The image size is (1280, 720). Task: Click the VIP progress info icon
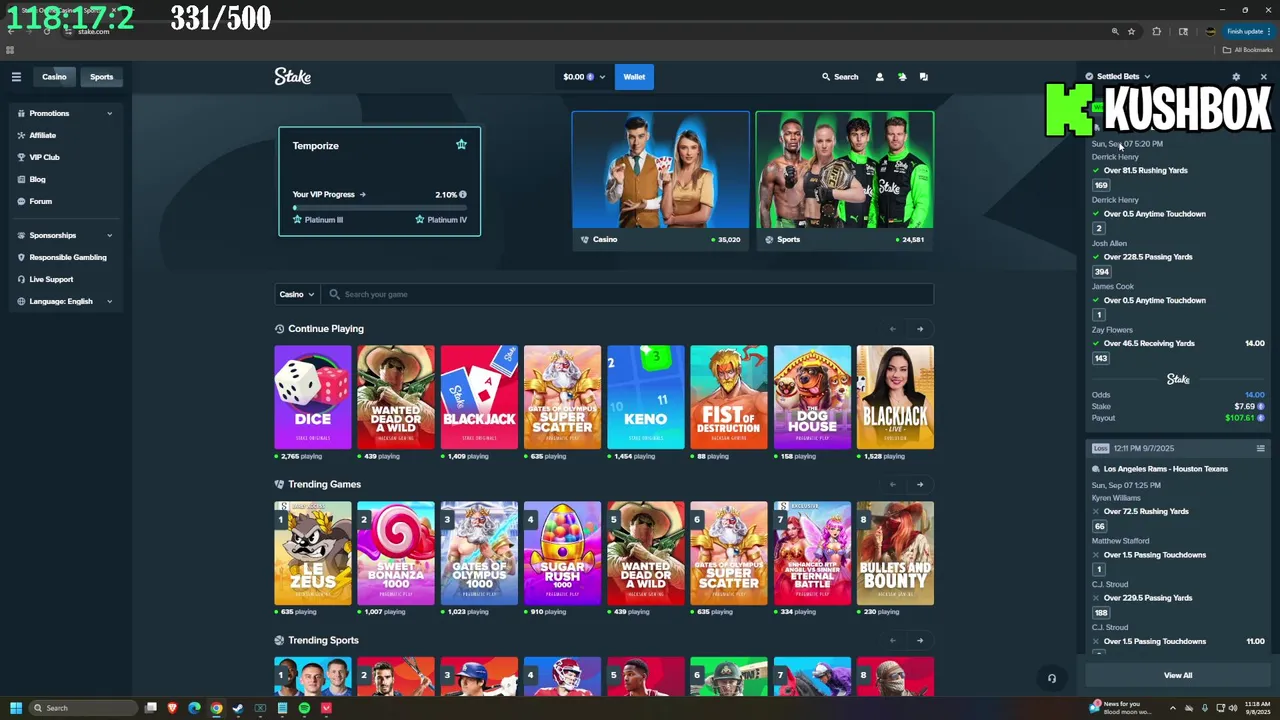[462, 194]
